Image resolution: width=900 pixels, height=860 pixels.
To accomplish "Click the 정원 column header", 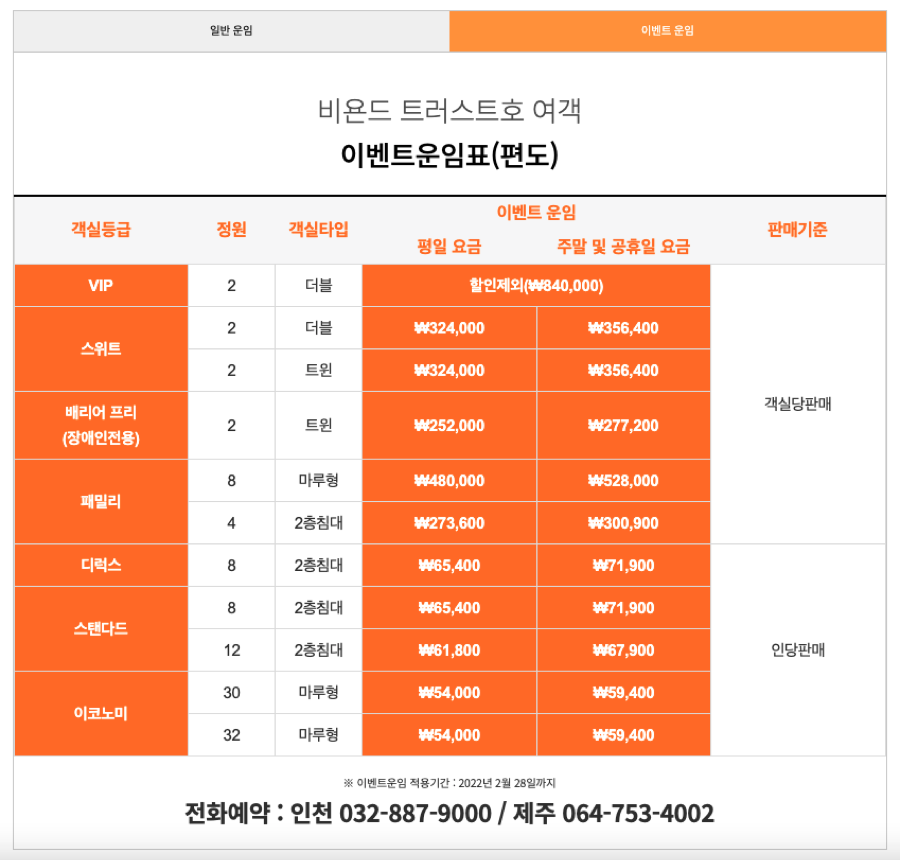I will pyautogui.click(x=231, y=230).
